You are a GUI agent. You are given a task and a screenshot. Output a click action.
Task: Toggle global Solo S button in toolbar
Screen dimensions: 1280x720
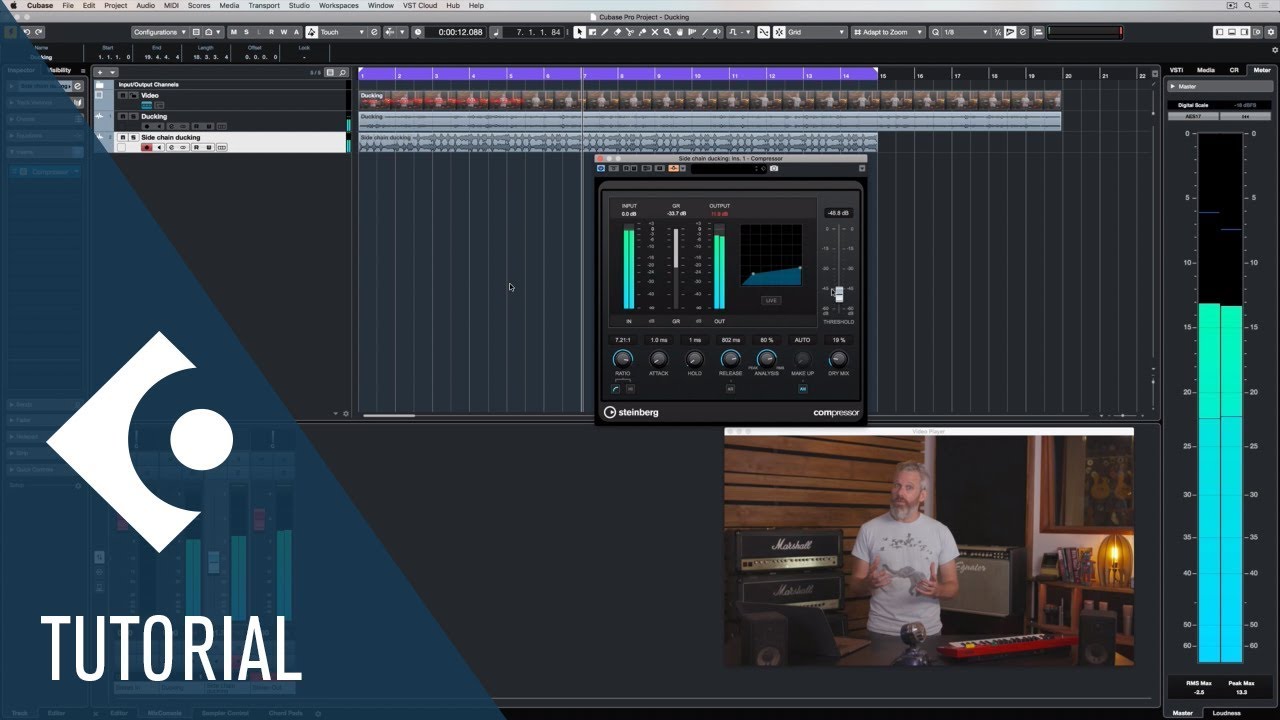[x=246, y=32]
